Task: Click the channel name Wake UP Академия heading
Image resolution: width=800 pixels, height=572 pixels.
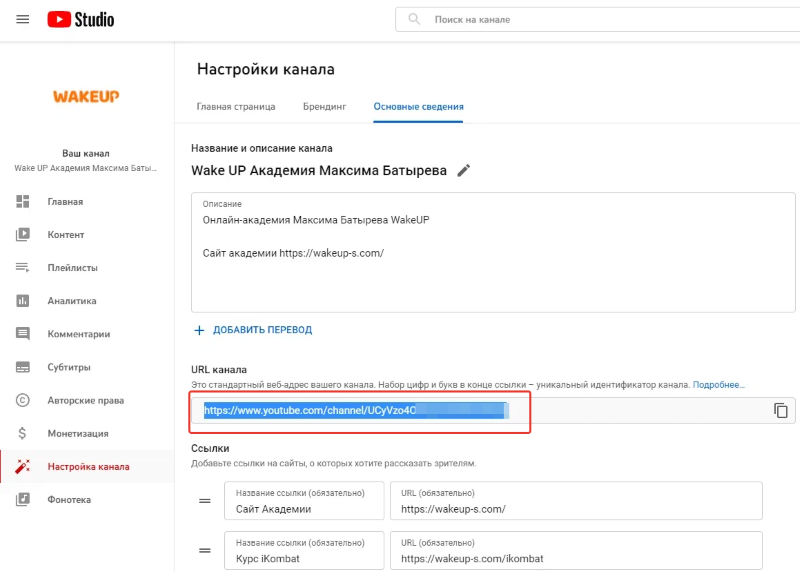Action: (x=319, y=170)
